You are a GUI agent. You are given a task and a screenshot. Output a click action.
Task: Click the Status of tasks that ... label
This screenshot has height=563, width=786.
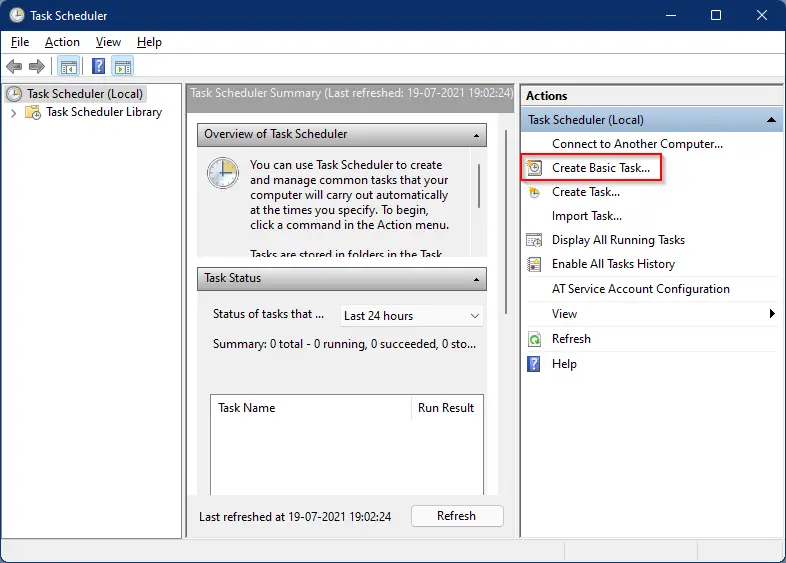(x=268, y=314)
